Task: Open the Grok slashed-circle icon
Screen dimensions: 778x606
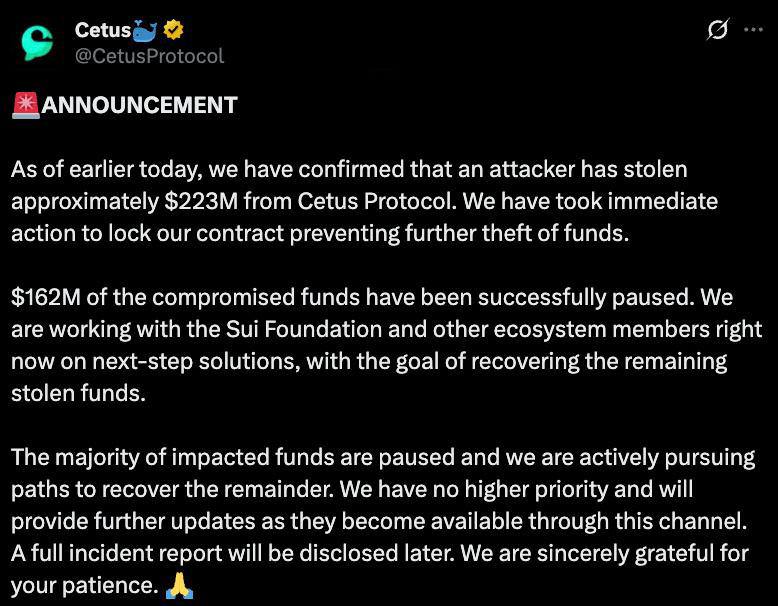Action: pyautogui.click(x=718, y=30)
